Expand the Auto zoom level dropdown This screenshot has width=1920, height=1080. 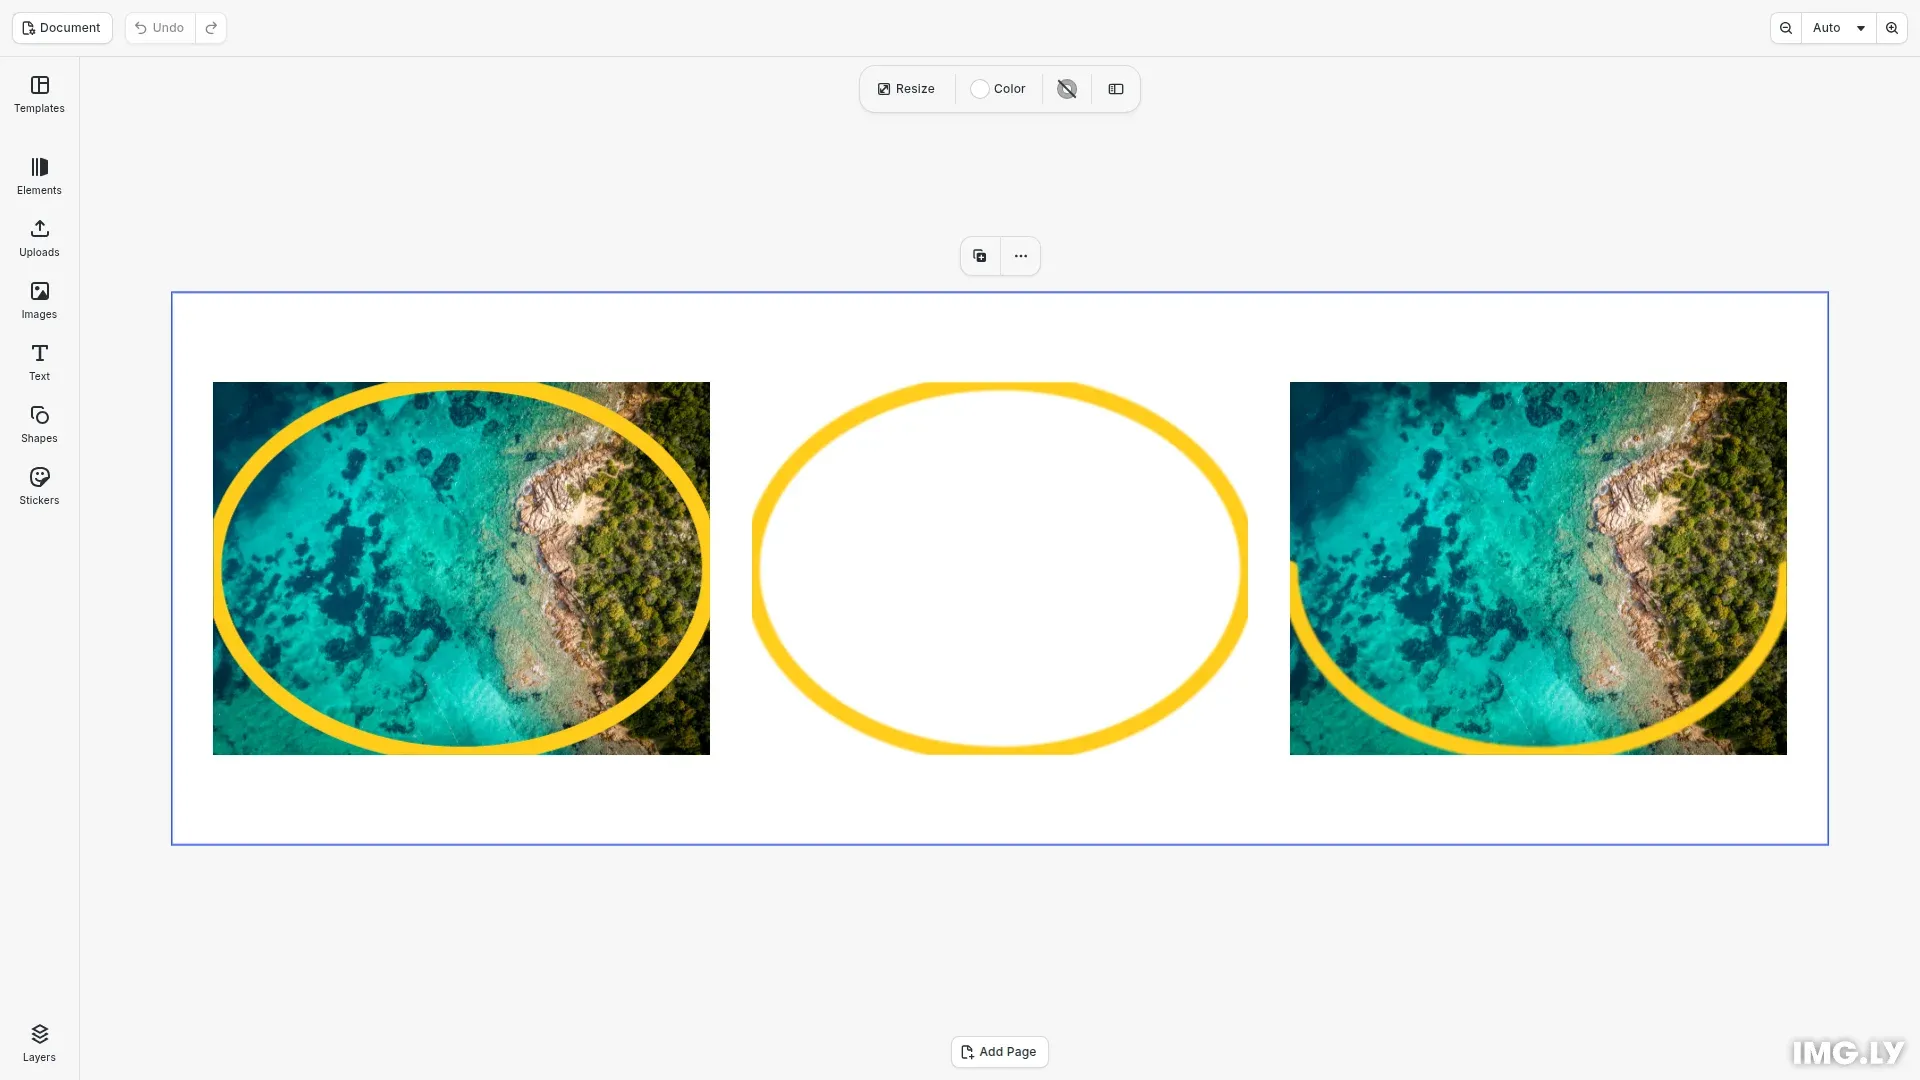[1839, 28]
